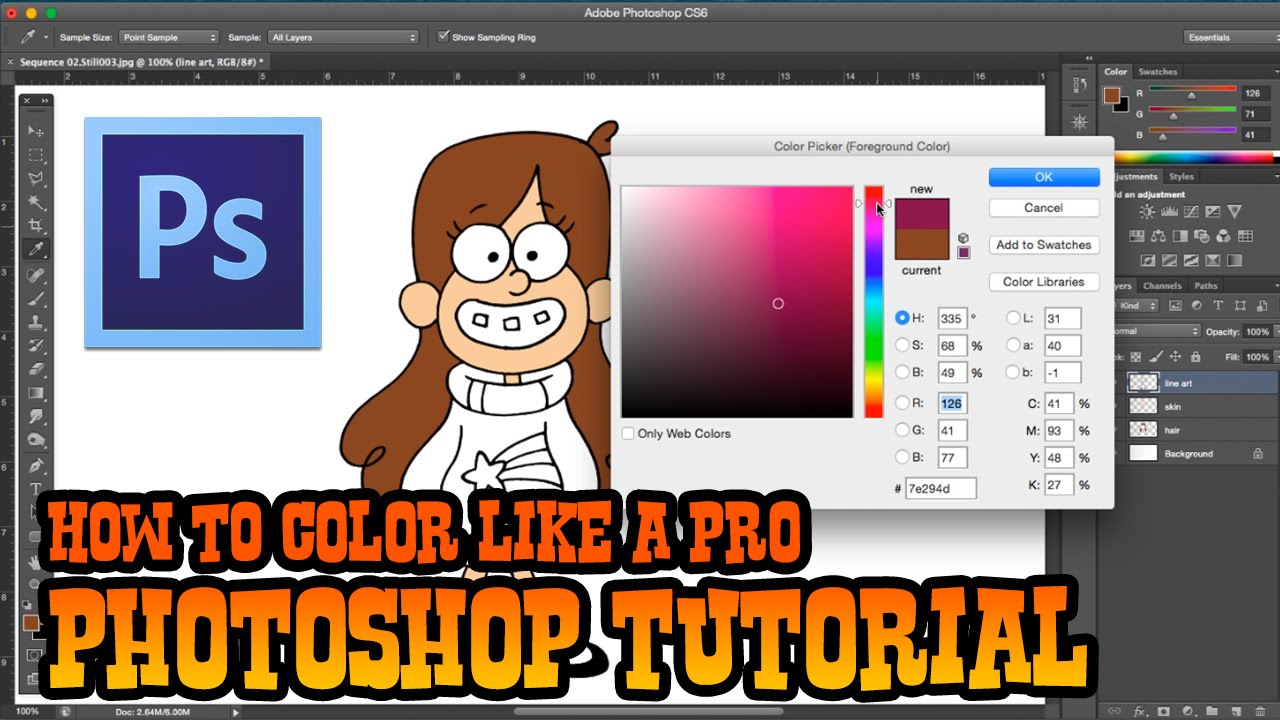Select the L lightness radio button

tap(1013, 318)
